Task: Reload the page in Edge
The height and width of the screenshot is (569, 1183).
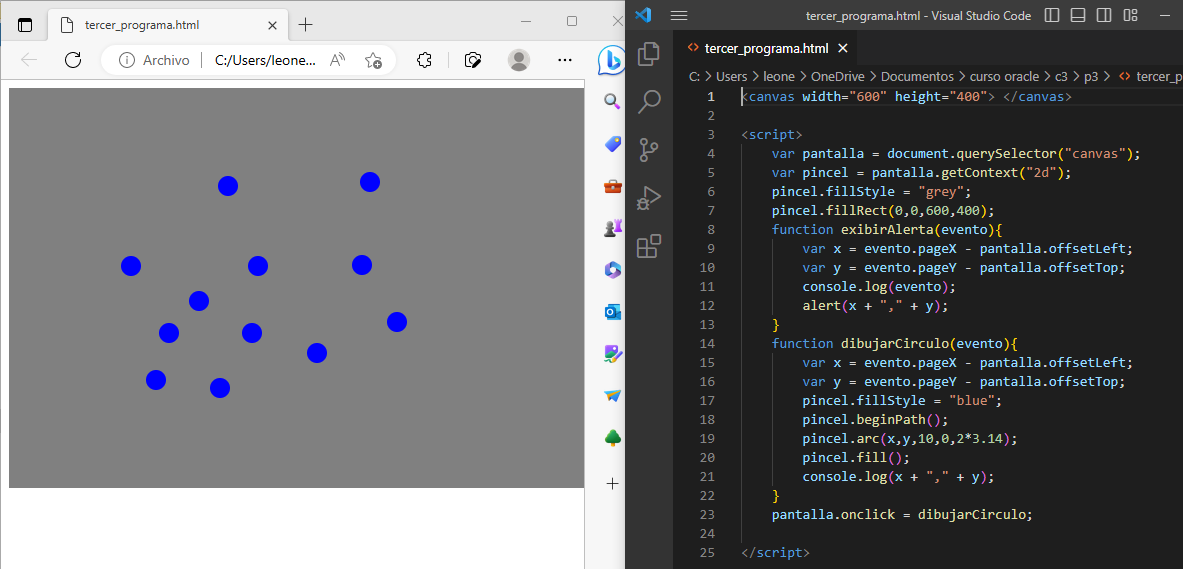Action: (72, 60)
